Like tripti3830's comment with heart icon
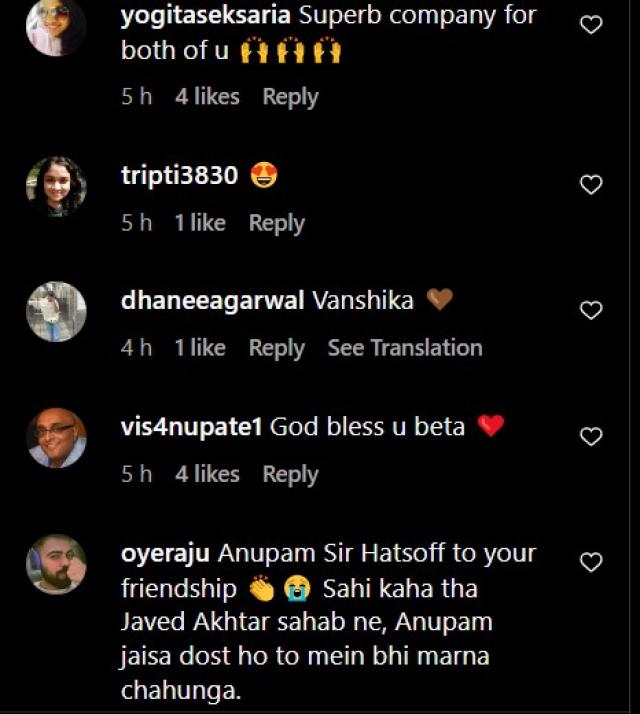Image resolution: width=640 pixels, height=714 pixels. tap(591, 185)
